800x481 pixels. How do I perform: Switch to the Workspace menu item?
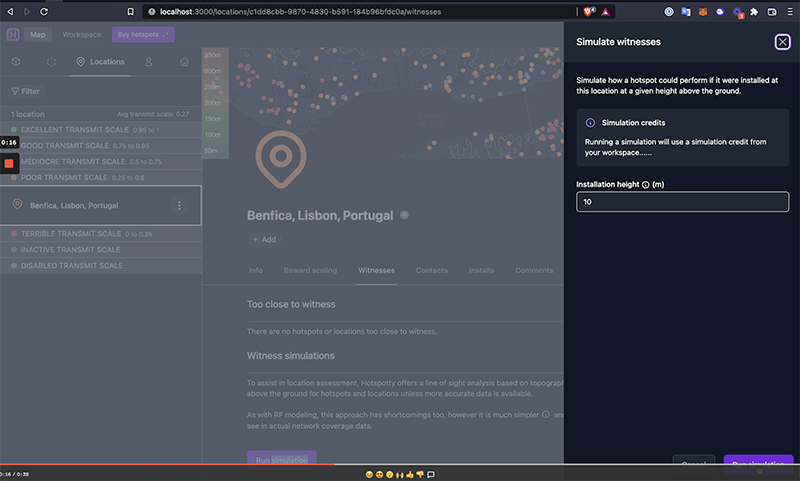[x=81, y=34]
